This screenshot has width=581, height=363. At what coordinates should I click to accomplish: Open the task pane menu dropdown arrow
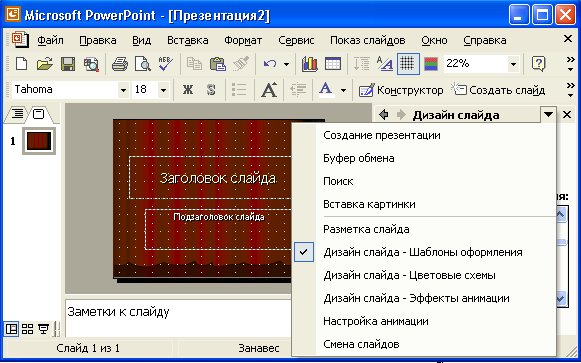point(548,115)
